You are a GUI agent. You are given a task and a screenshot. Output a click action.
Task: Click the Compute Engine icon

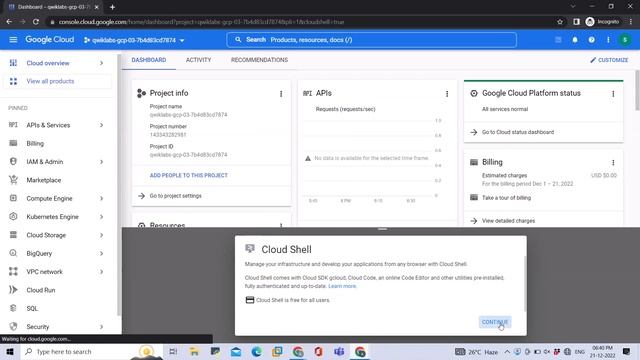click(x=13, y=198)
